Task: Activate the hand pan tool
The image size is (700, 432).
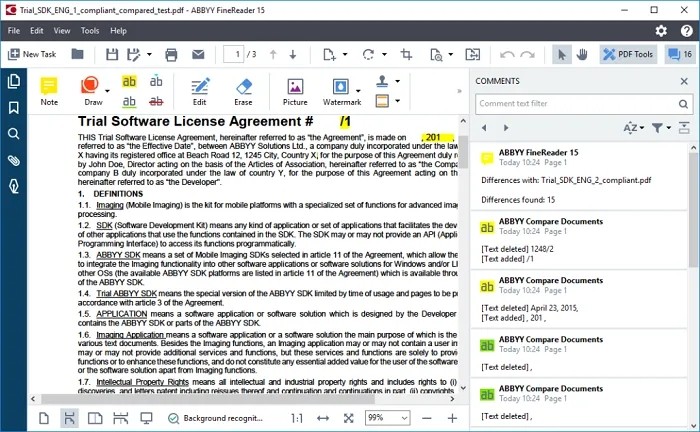Action: tap(582, 54)
